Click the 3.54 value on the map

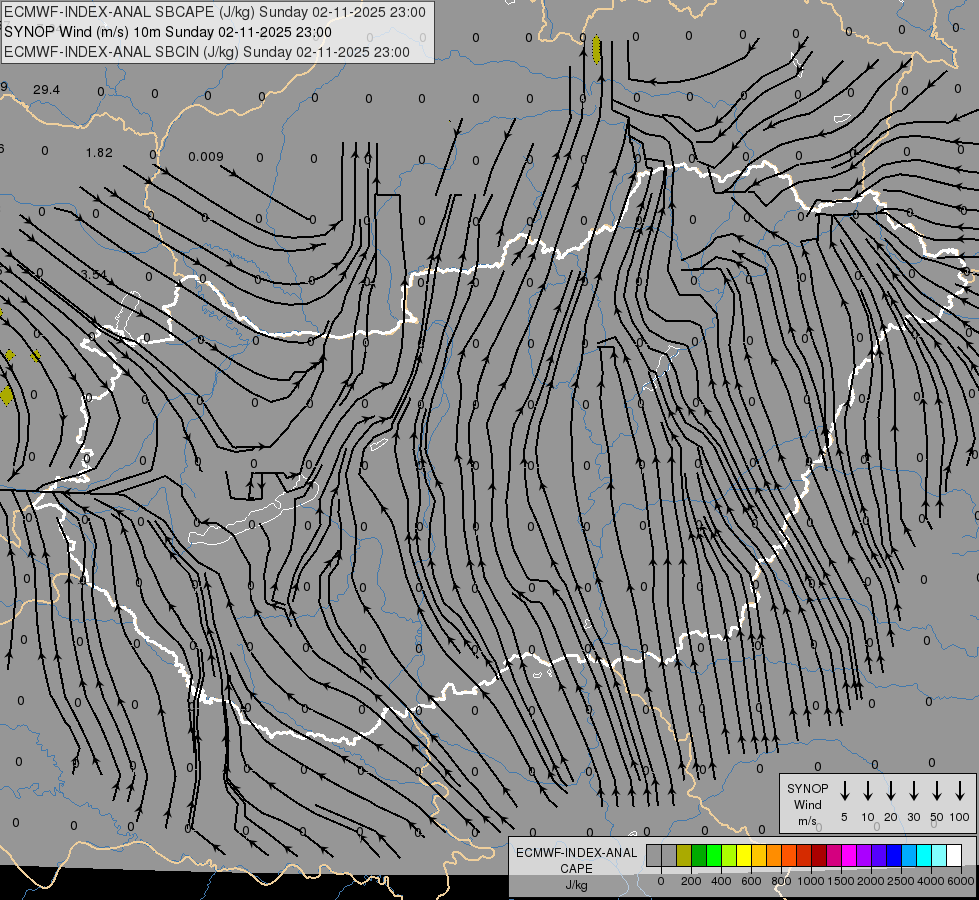point(94,274)
